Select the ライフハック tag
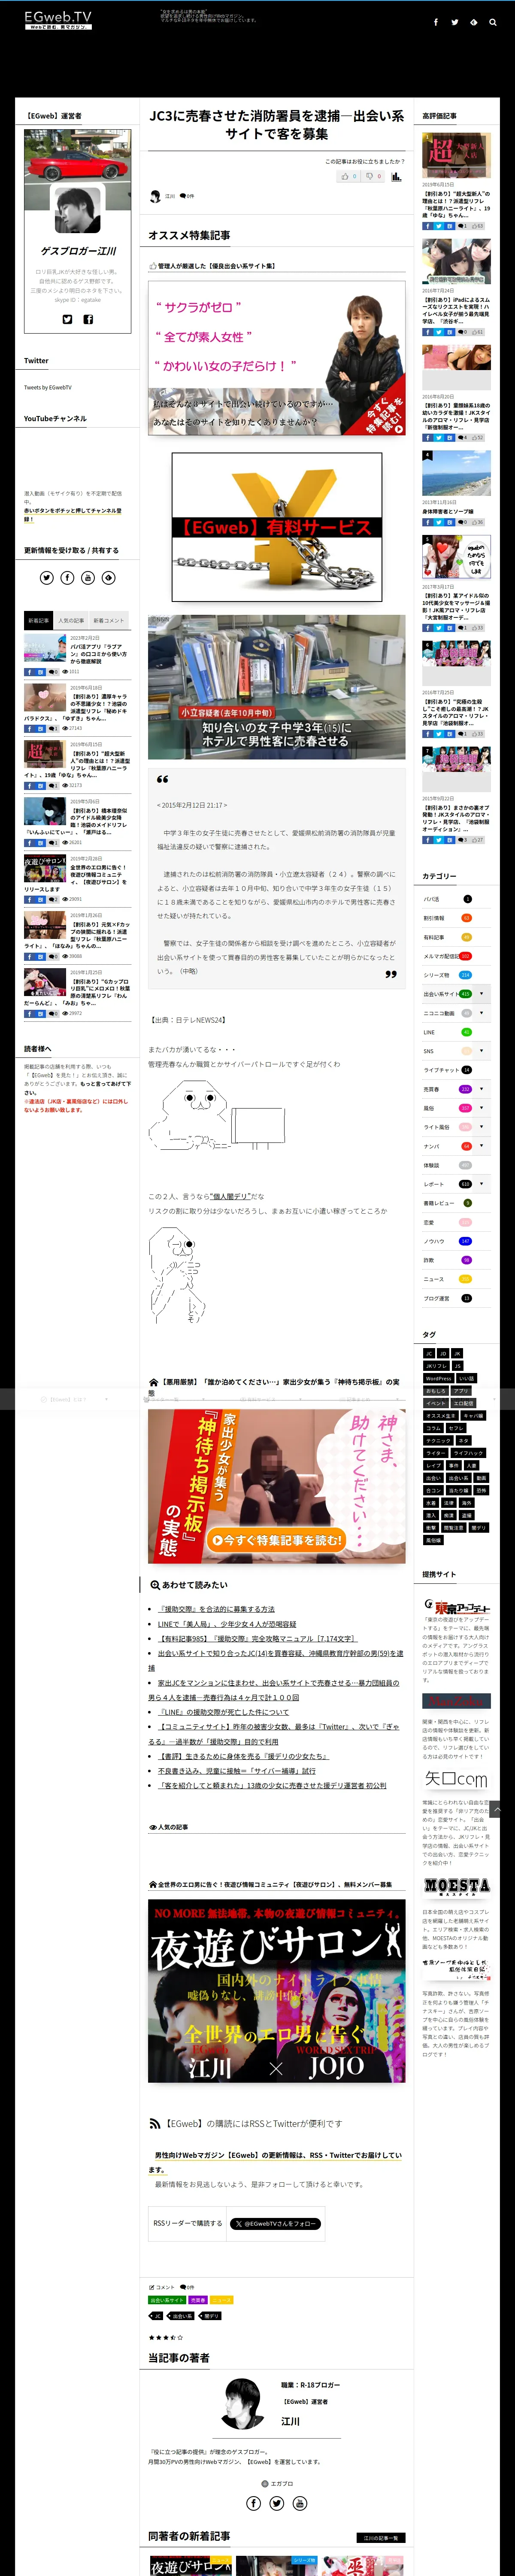 pyautogui.click(x=468, y=1453)
